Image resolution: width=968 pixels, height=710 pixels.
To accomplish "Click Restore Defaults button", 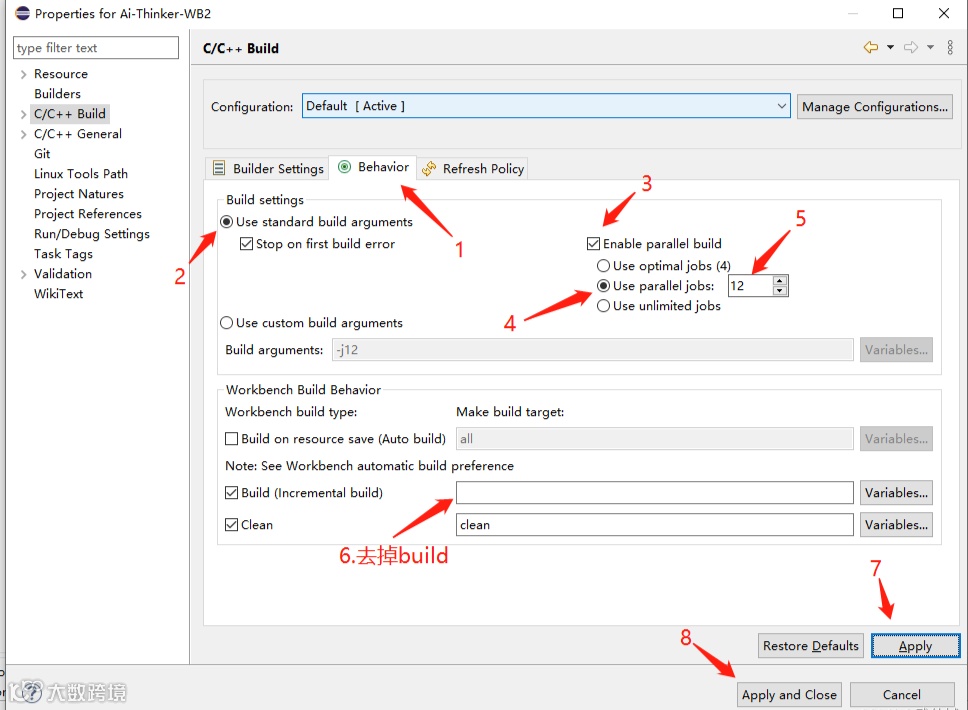I will 811,646.
